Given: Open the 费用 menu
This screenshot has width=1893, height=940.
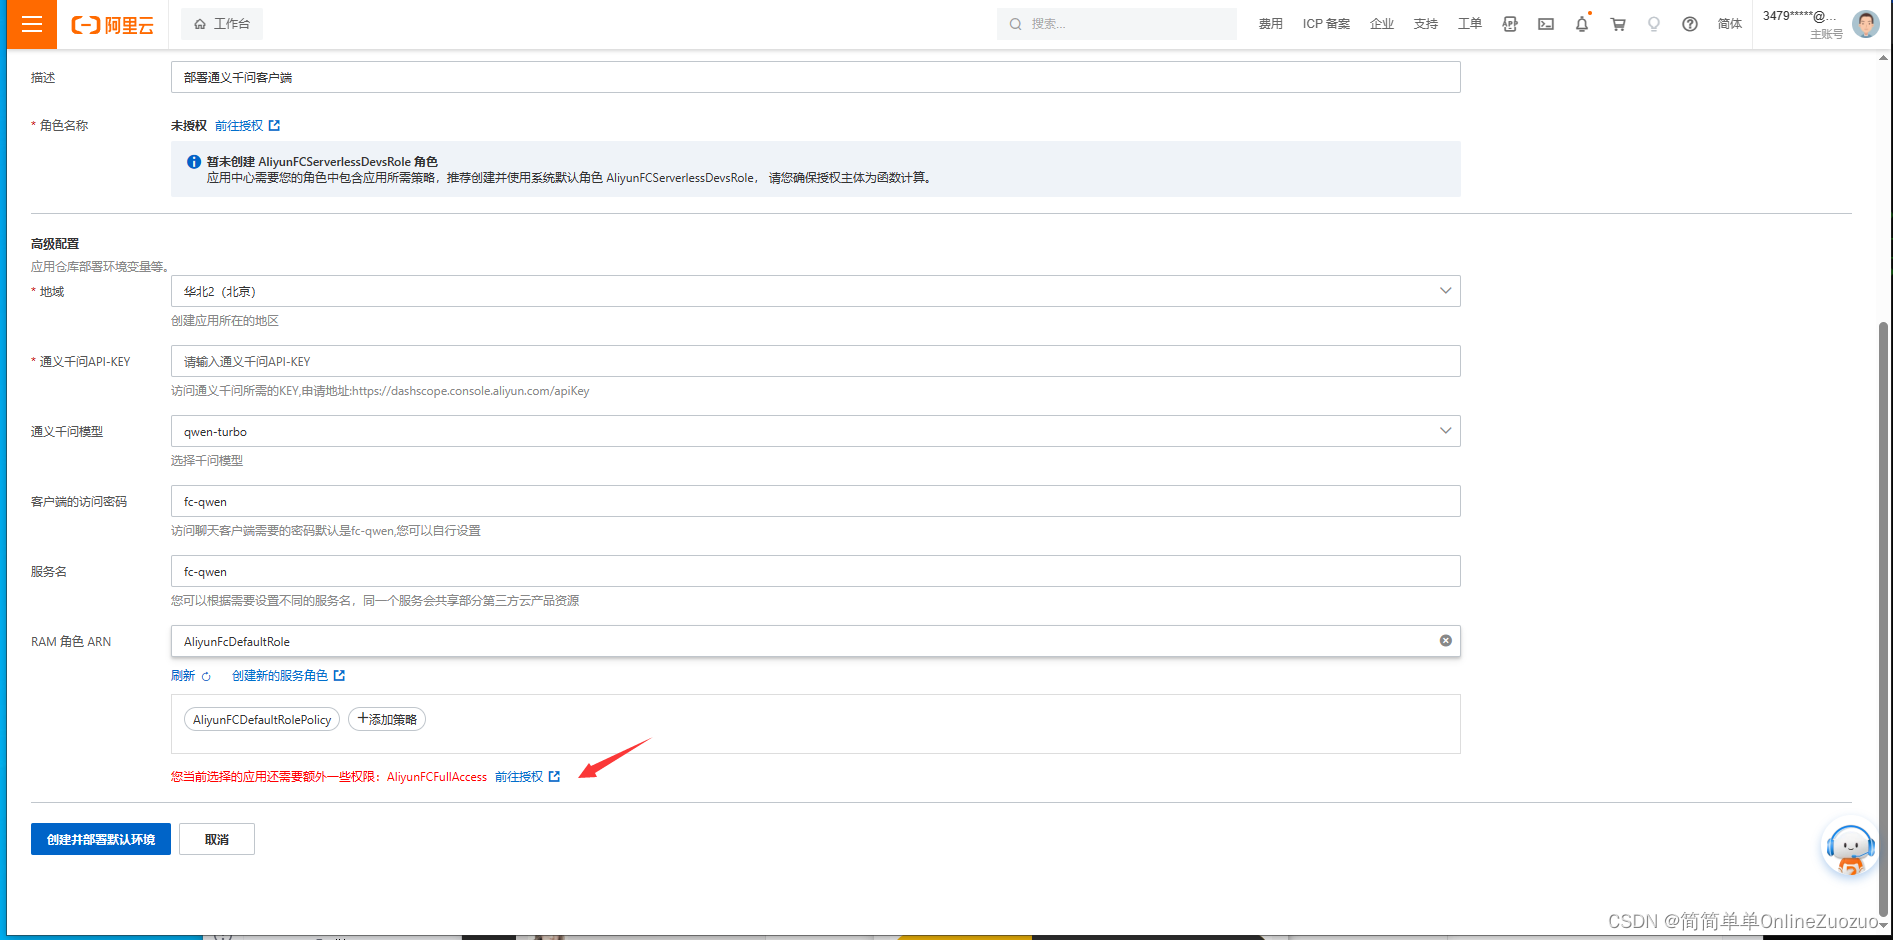Looking at the screenshot, I should pyautogui.click(x=1270, y=24).
